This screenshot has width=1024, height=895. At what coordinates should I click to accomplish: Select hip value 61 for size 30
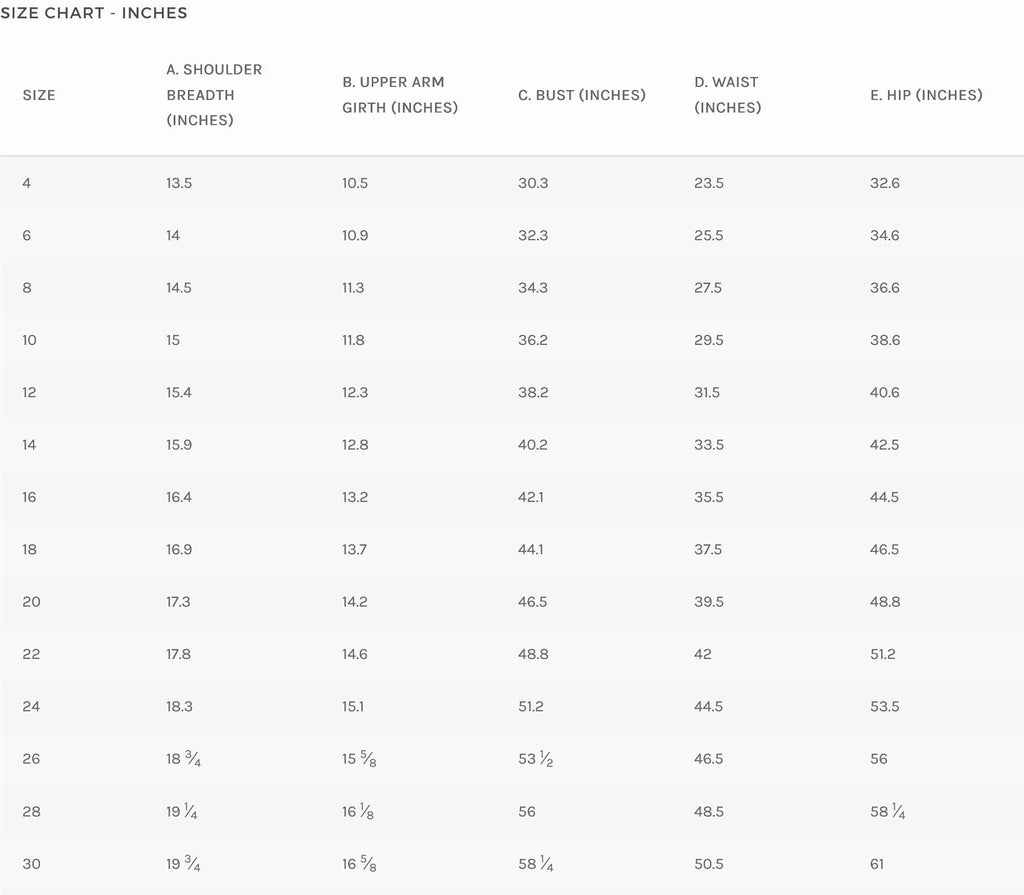tap(877, 864)
